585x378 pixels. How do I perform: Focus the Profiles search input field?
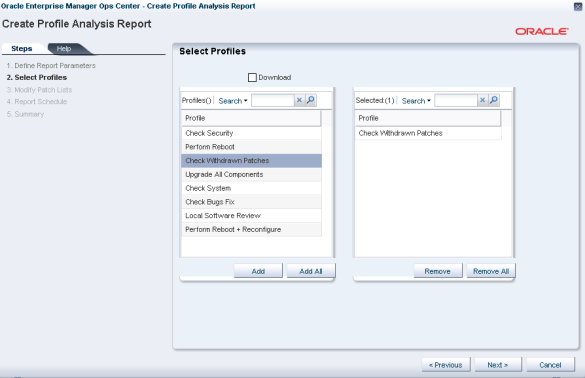click(273, 100)
